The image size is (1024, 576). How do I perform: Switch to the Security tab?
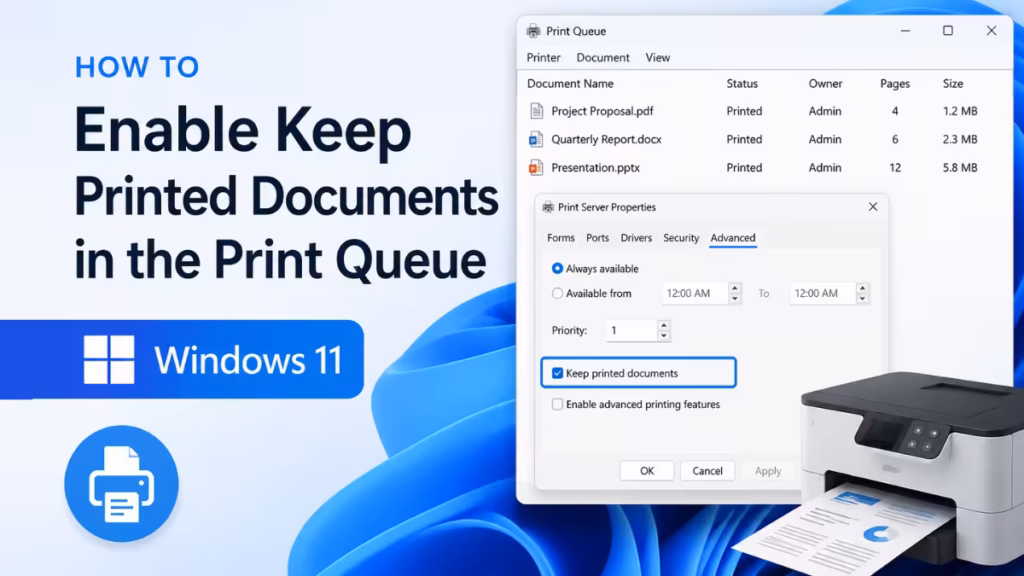[681, 238]
